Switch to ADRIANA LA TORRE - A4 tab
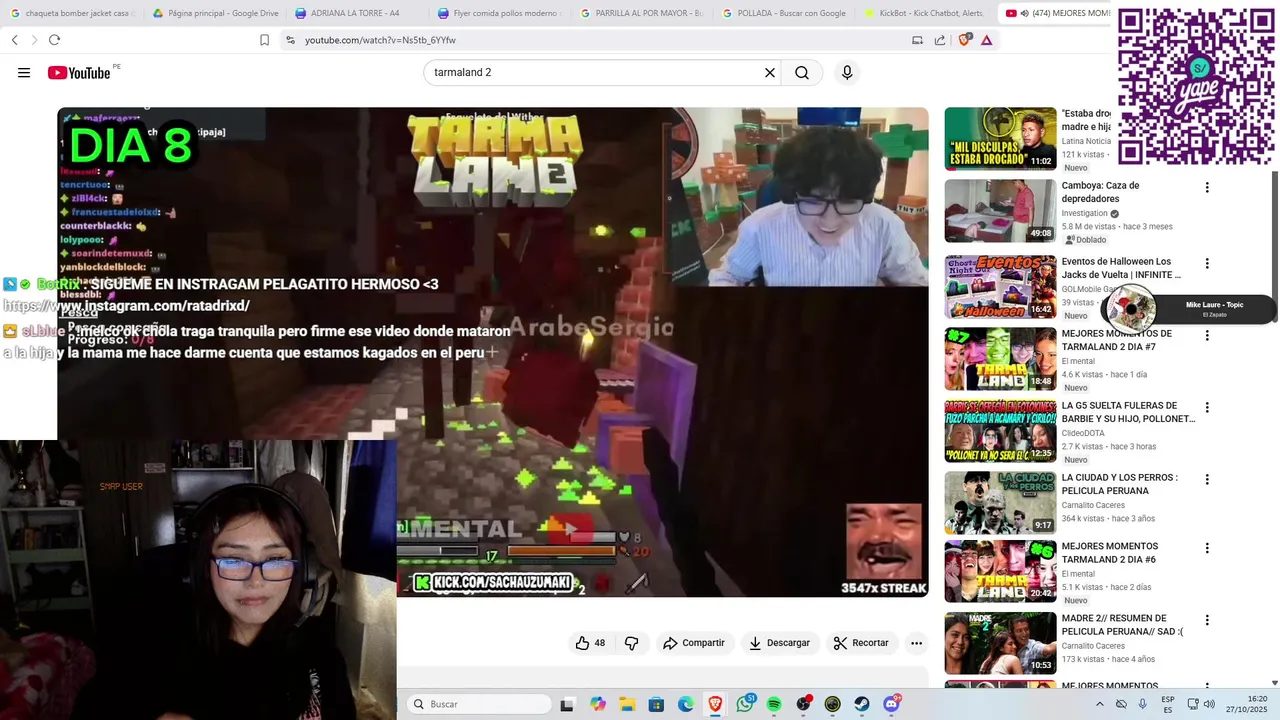Image resolution: width=1280 pixels, height=720 pixels. click(x=358, y=13)
